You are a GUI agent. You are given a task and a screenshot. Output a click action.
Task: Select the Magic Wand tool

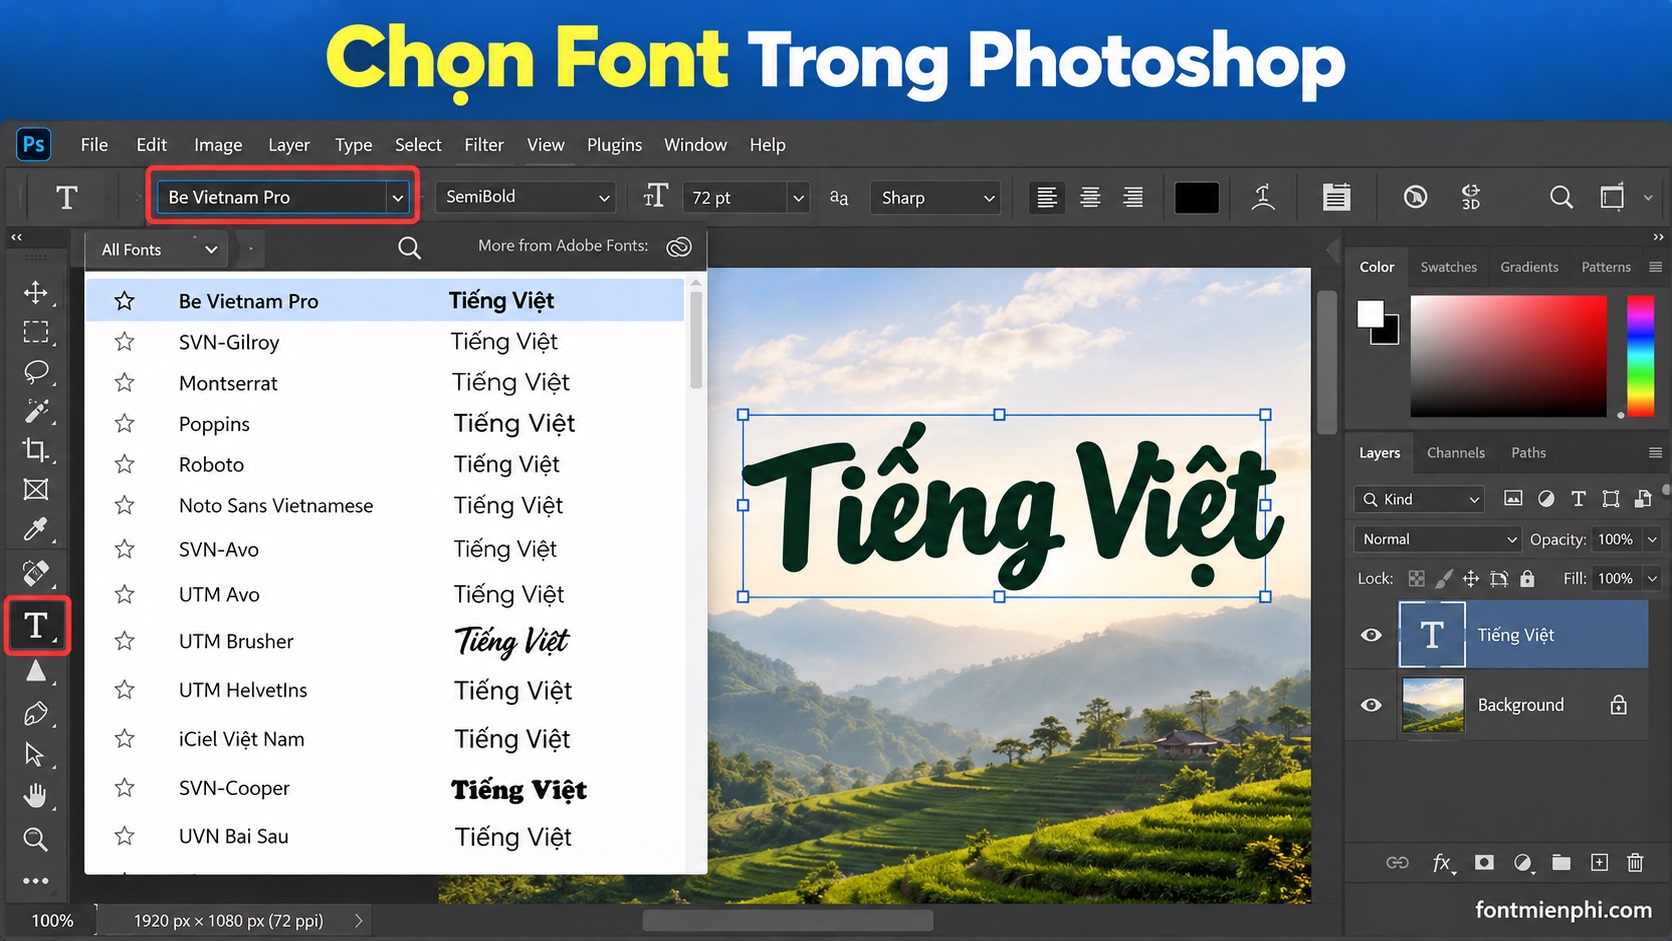pos(36,411)
